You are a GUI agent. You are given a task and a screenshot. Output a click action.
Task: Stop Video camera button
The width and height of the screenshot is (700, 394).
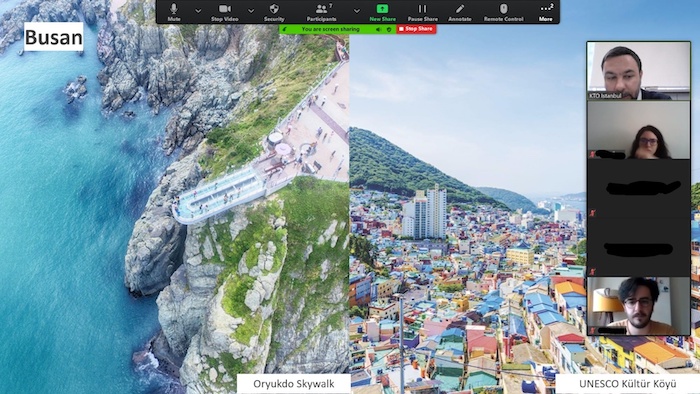coord(224,12)
